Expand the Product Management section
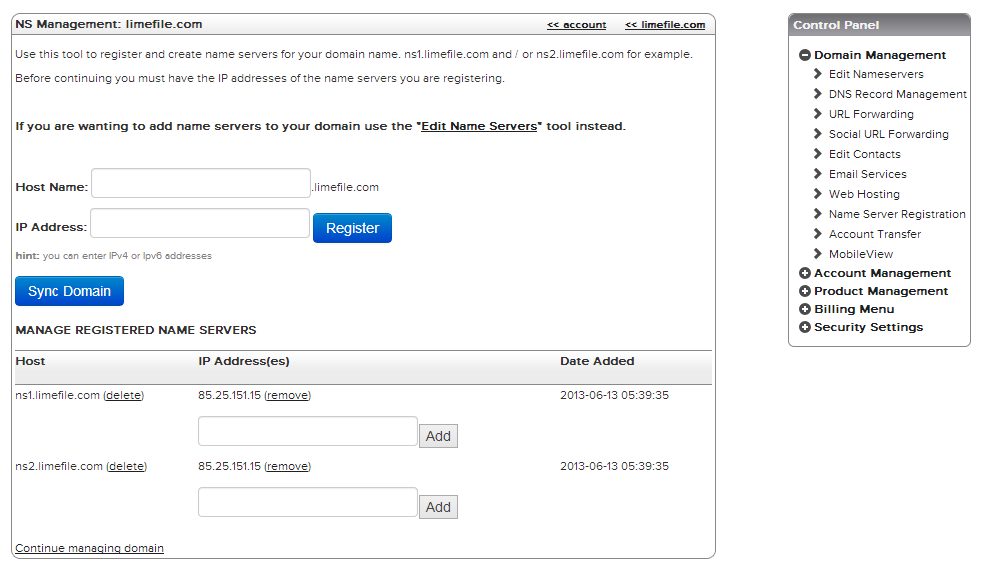This screenshot has height=572, width=988. pyautogui.click(x=805, y=291)
